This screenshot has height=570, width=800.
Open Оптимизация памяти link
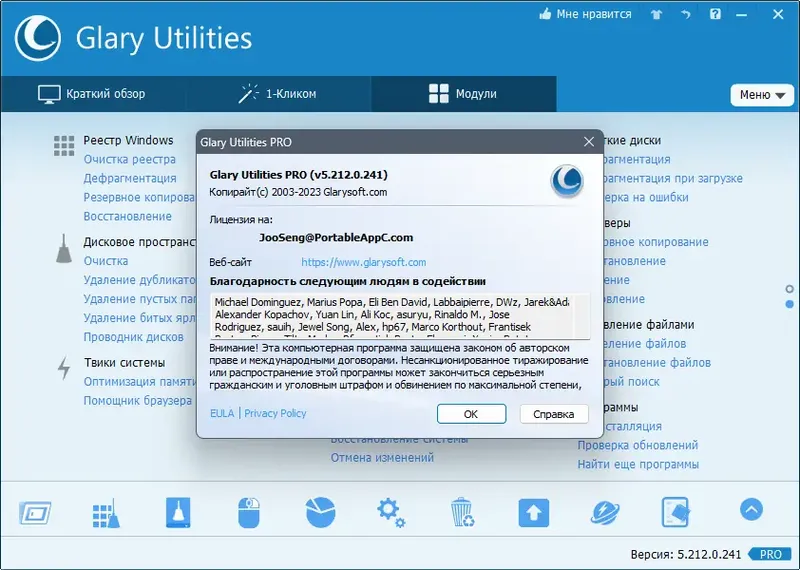click(x=140, y=382)
